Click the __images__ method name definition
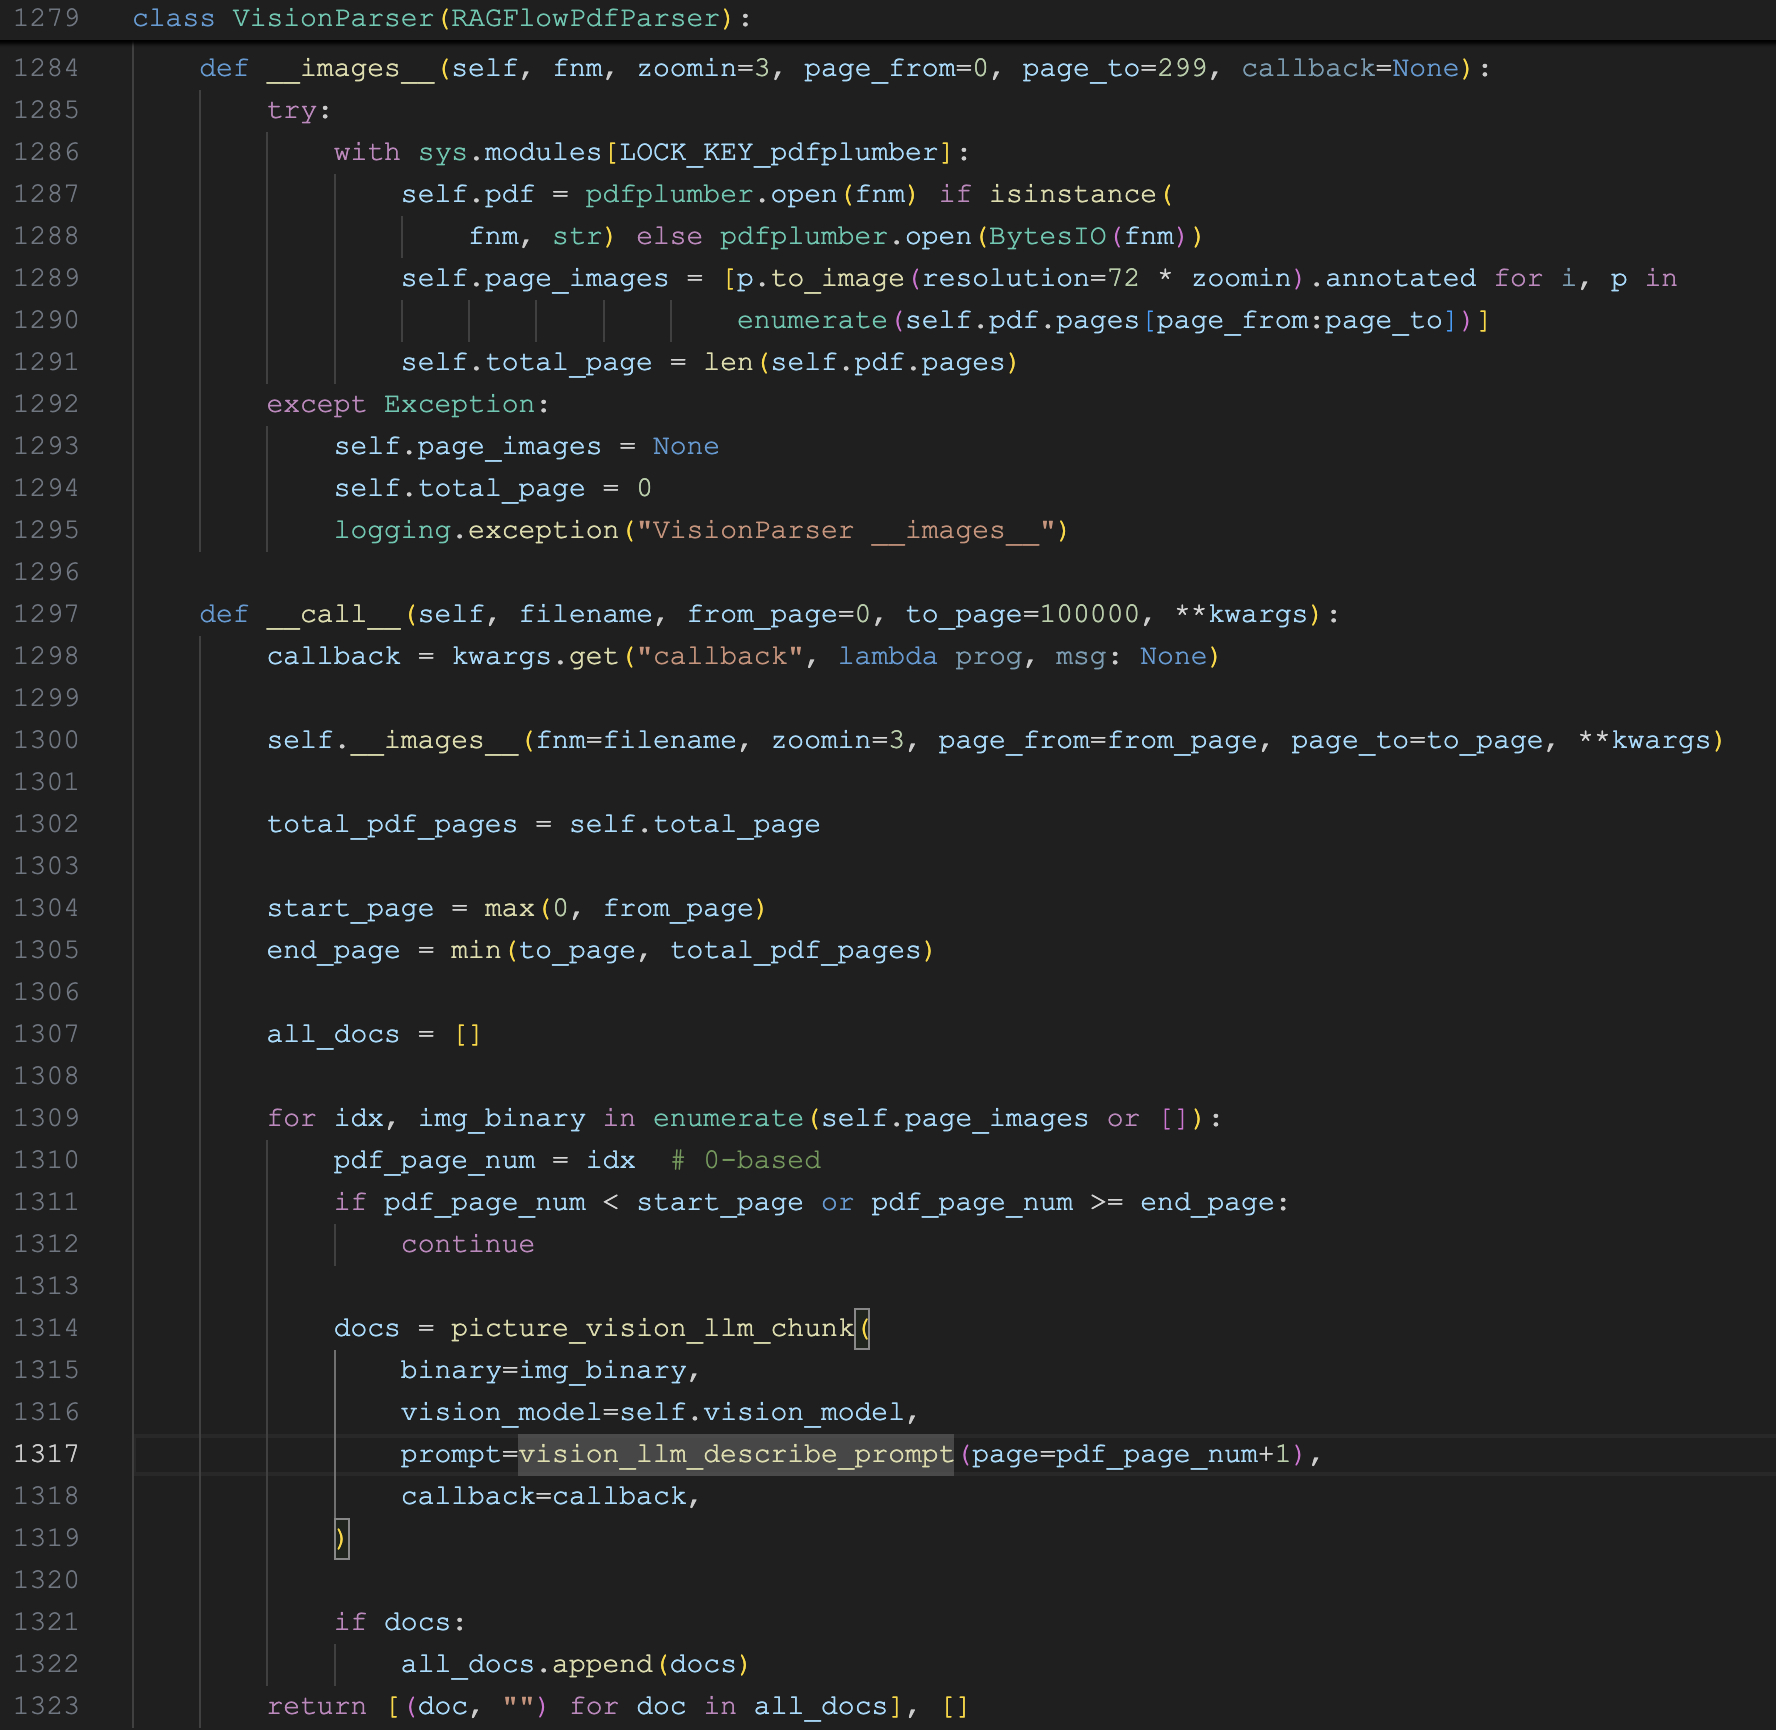 (x=350, y=68)
